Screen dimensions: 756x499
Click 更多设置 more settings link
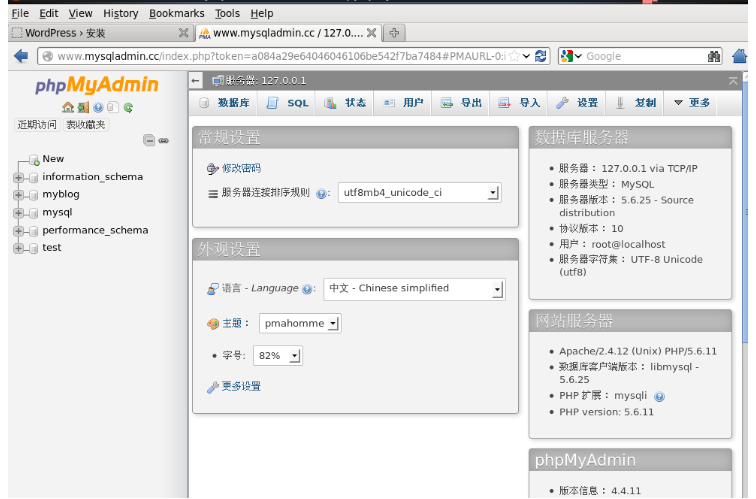241,387
